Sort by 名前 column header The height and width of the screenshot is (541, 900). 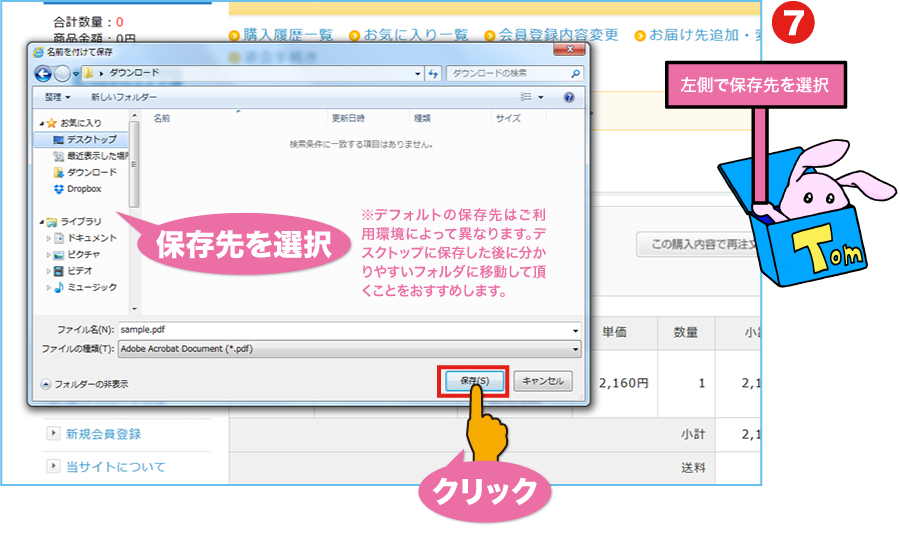(x=161, y=118)
